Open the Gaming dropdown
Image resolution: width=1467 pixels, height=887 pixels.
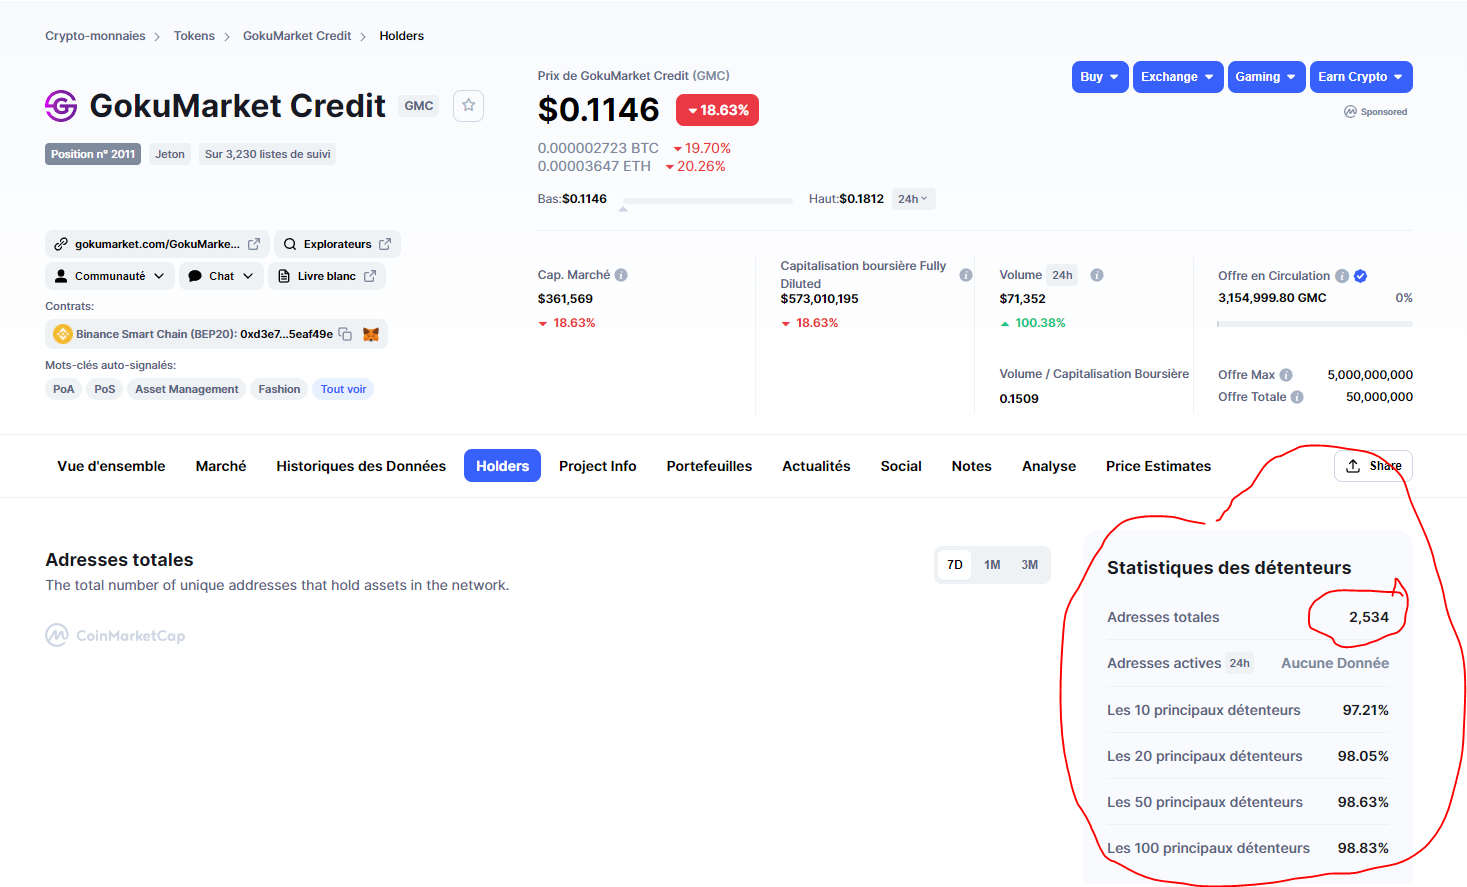click(x=1266, y=77)
